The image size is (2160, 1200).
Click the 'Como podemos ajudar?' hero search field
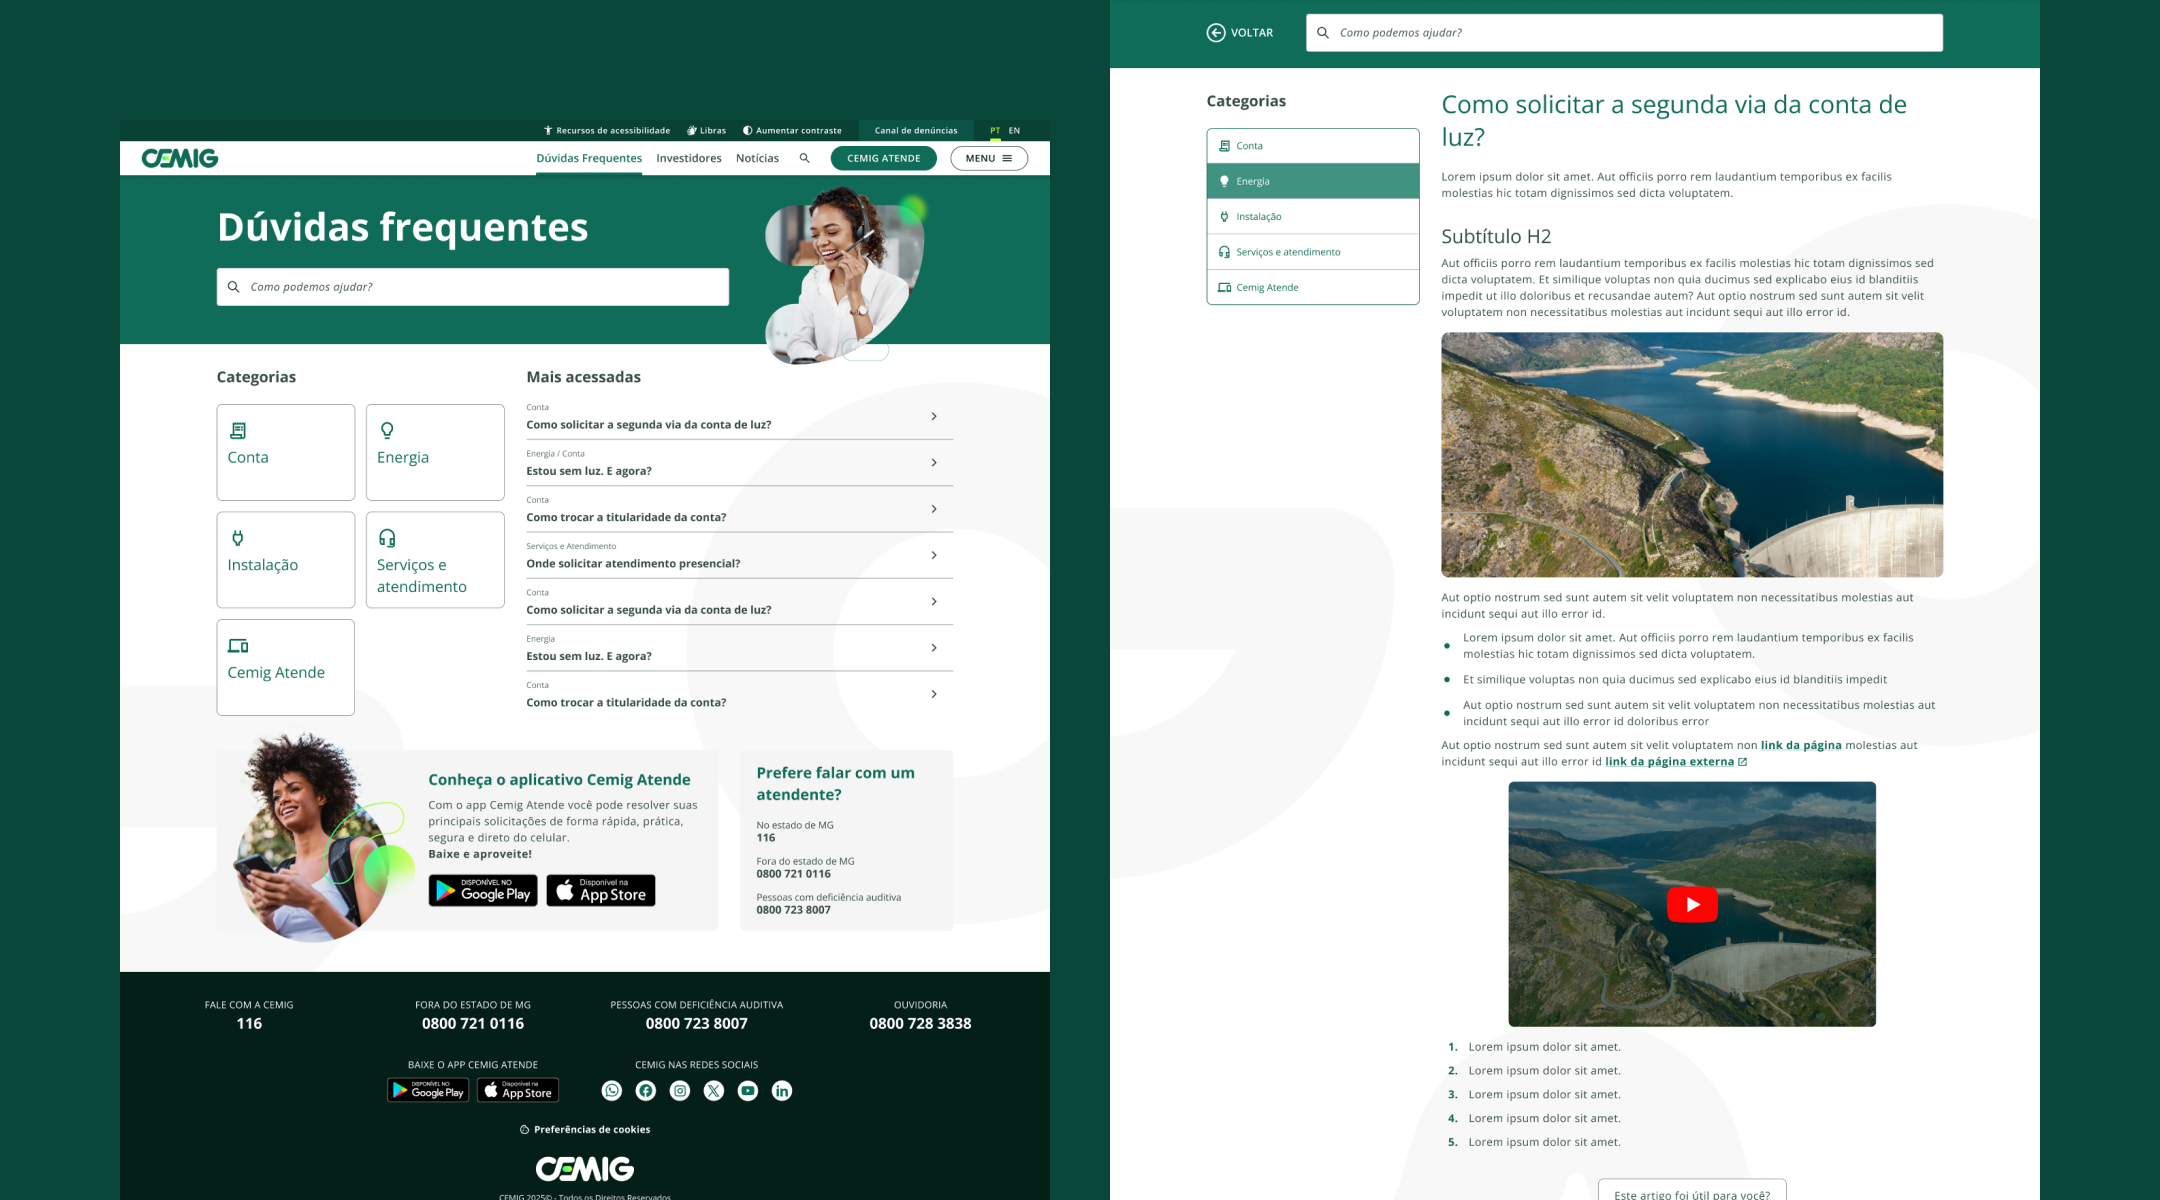click(x=472, y=287)
